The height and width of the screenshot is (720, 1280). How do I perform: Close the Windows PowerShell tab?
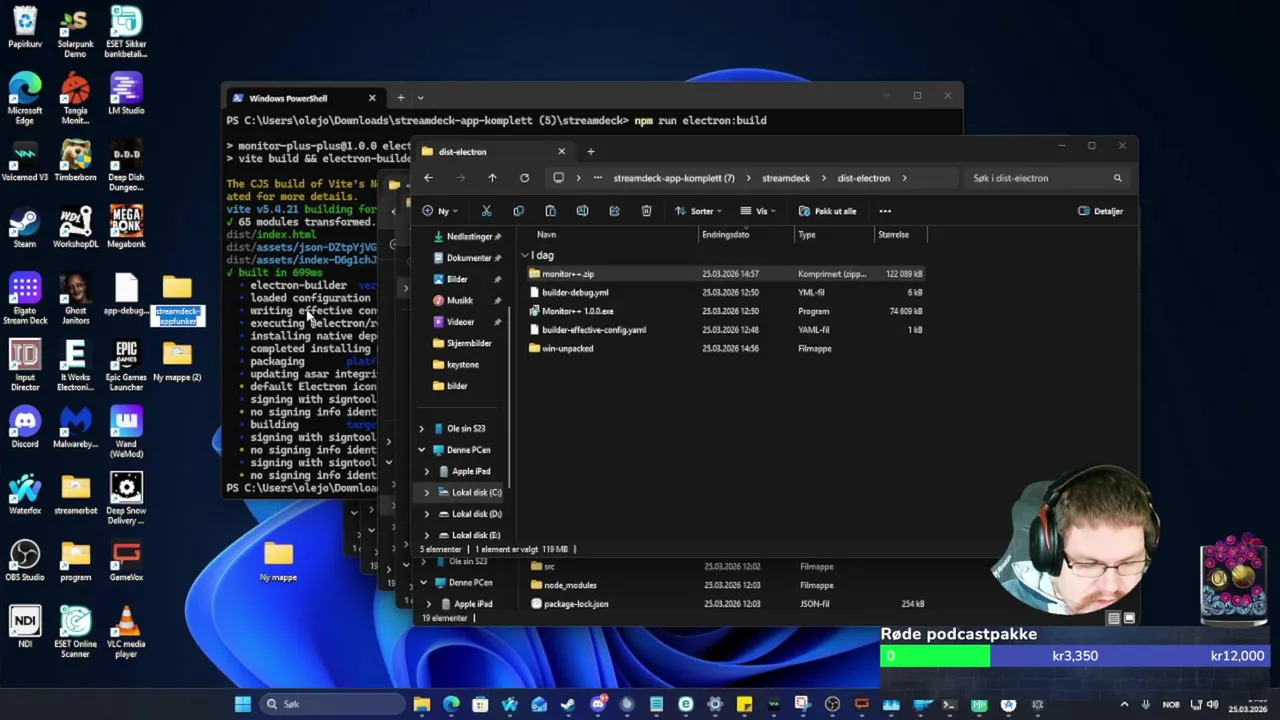point(372,98)
